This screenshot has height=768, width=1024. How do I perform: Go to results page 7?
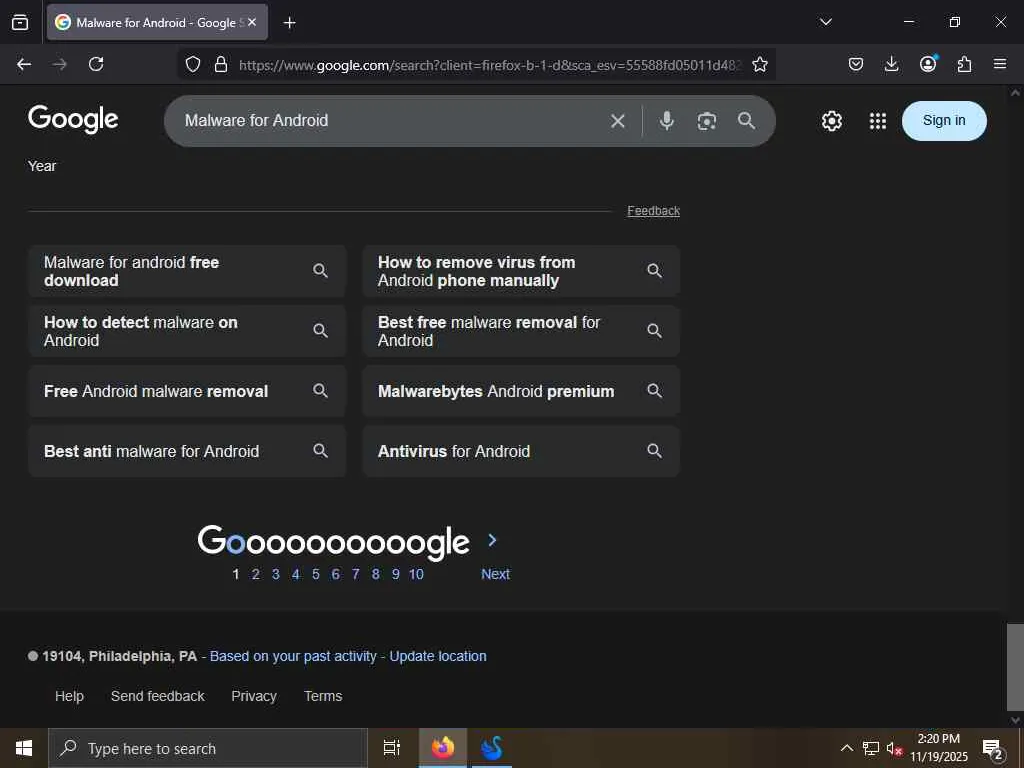(x=355, y=574)
